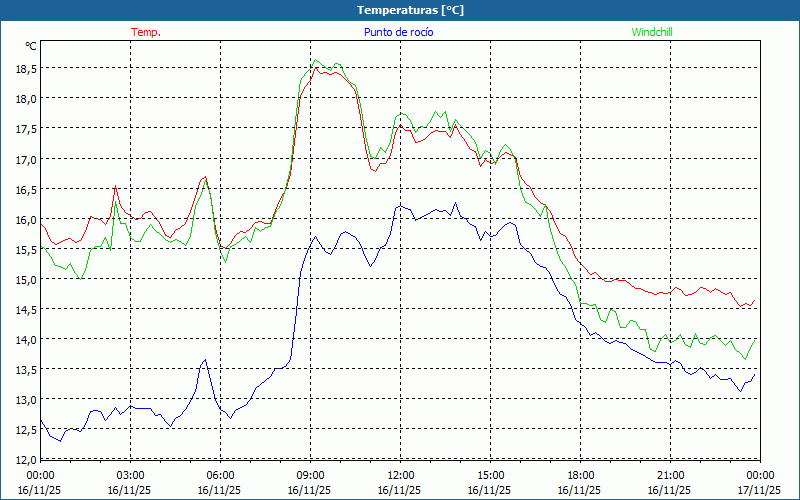
Task: Click the °C unit label above the y-axis
Action: 30,46
